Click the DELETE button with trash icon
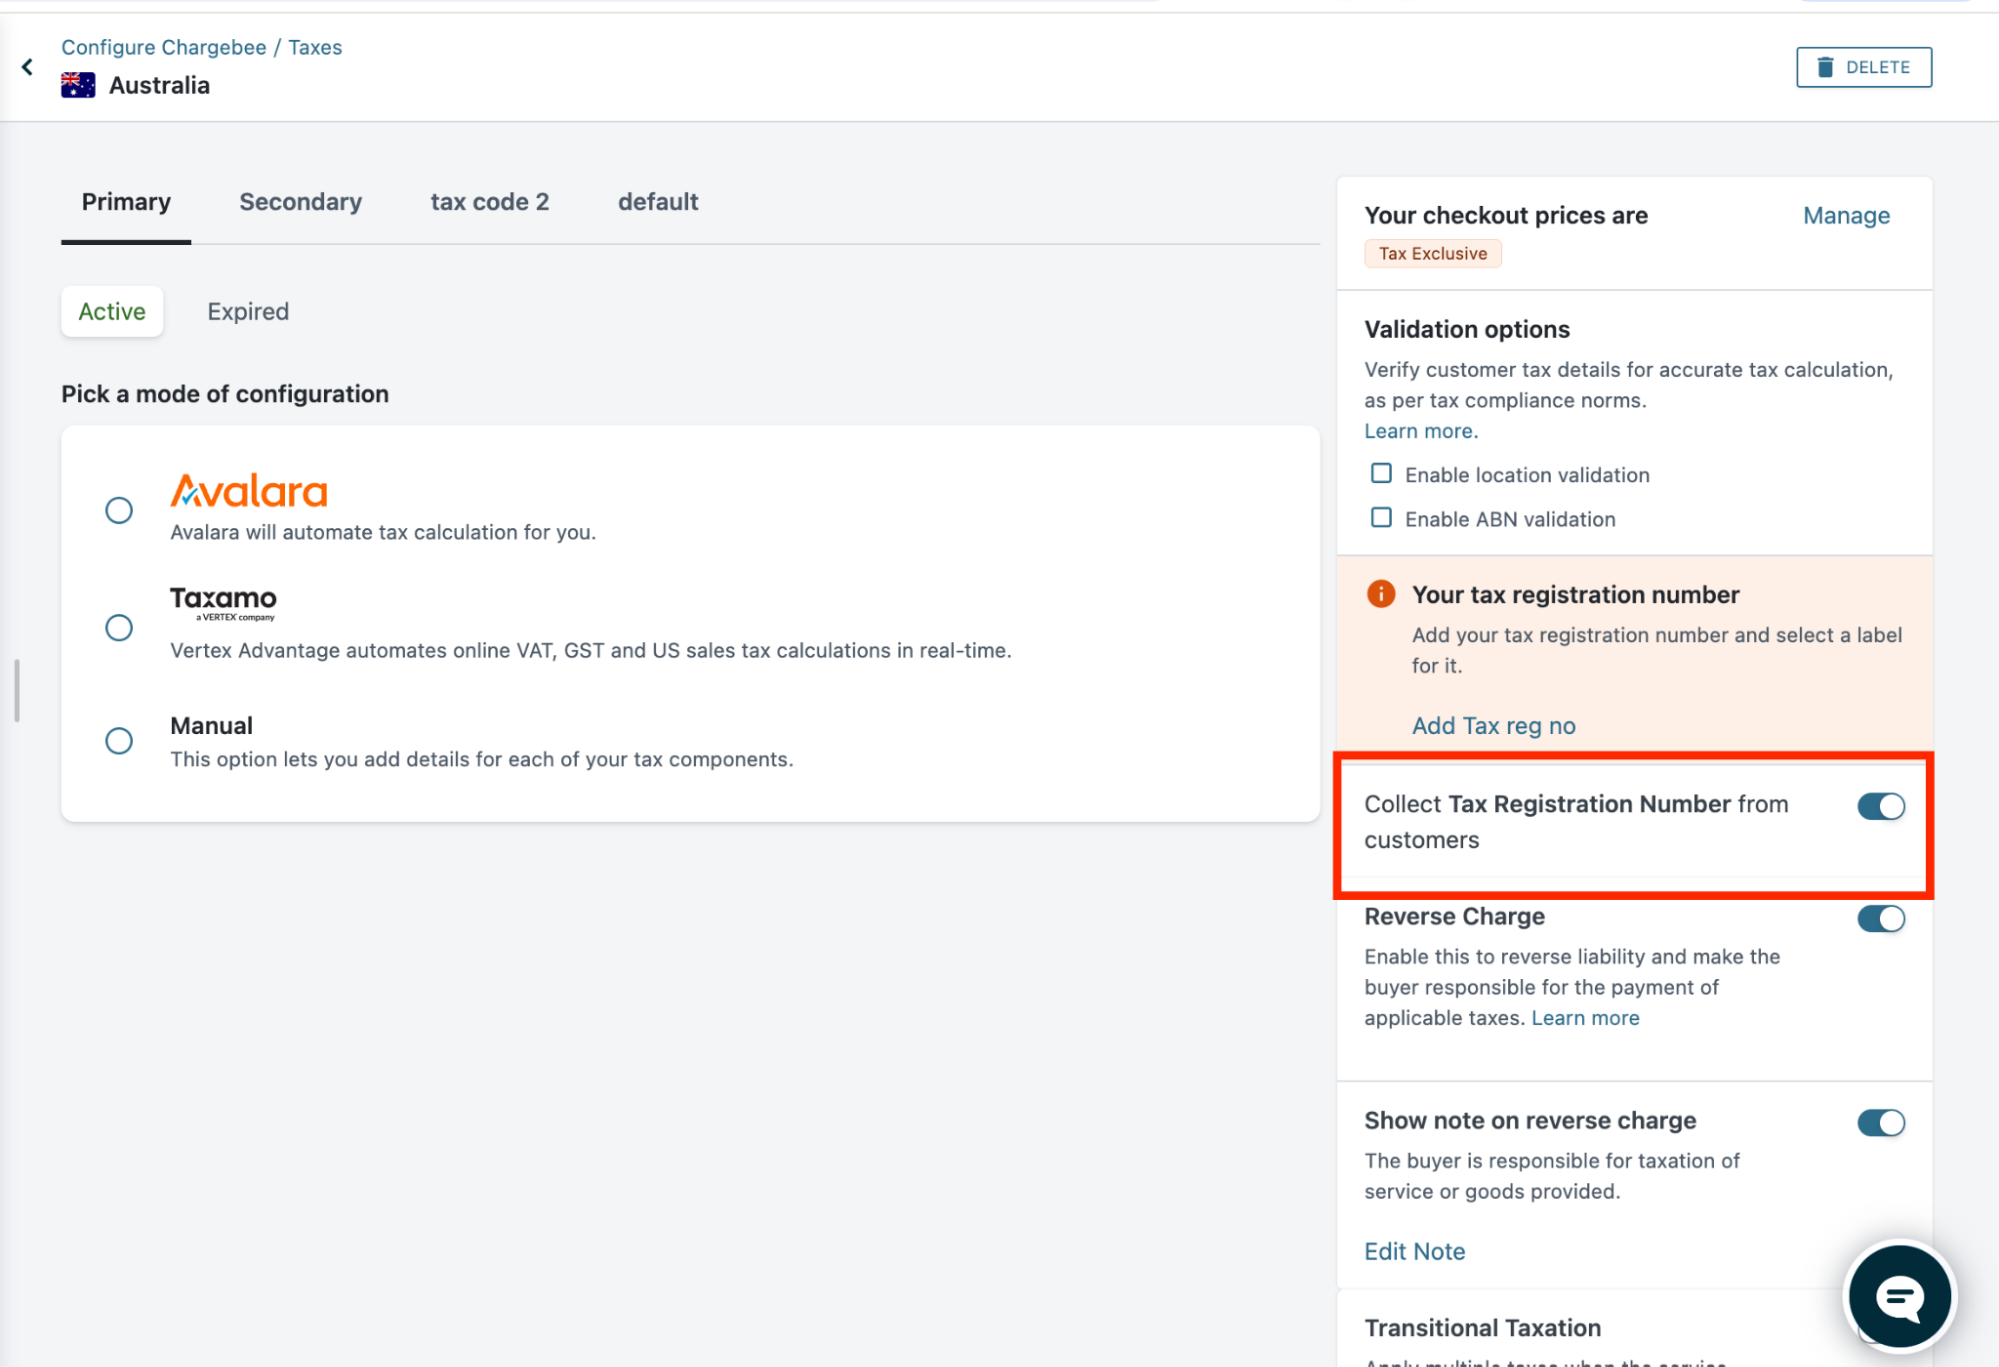 (x=1863, y=67)
